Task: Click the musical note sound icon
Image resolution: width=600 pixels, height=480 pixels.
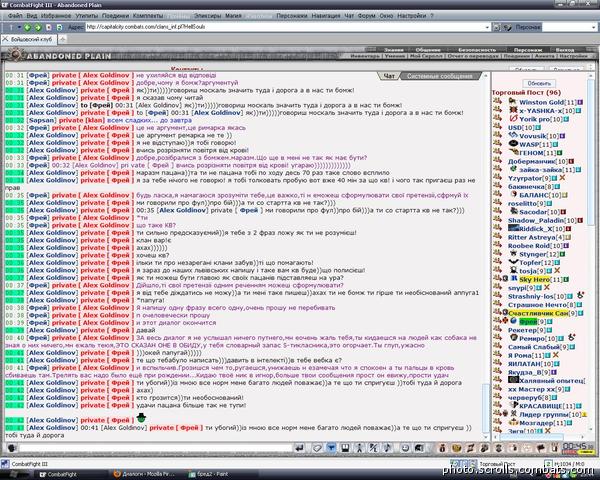Action: pyautogui.click(x=387, y=447)
